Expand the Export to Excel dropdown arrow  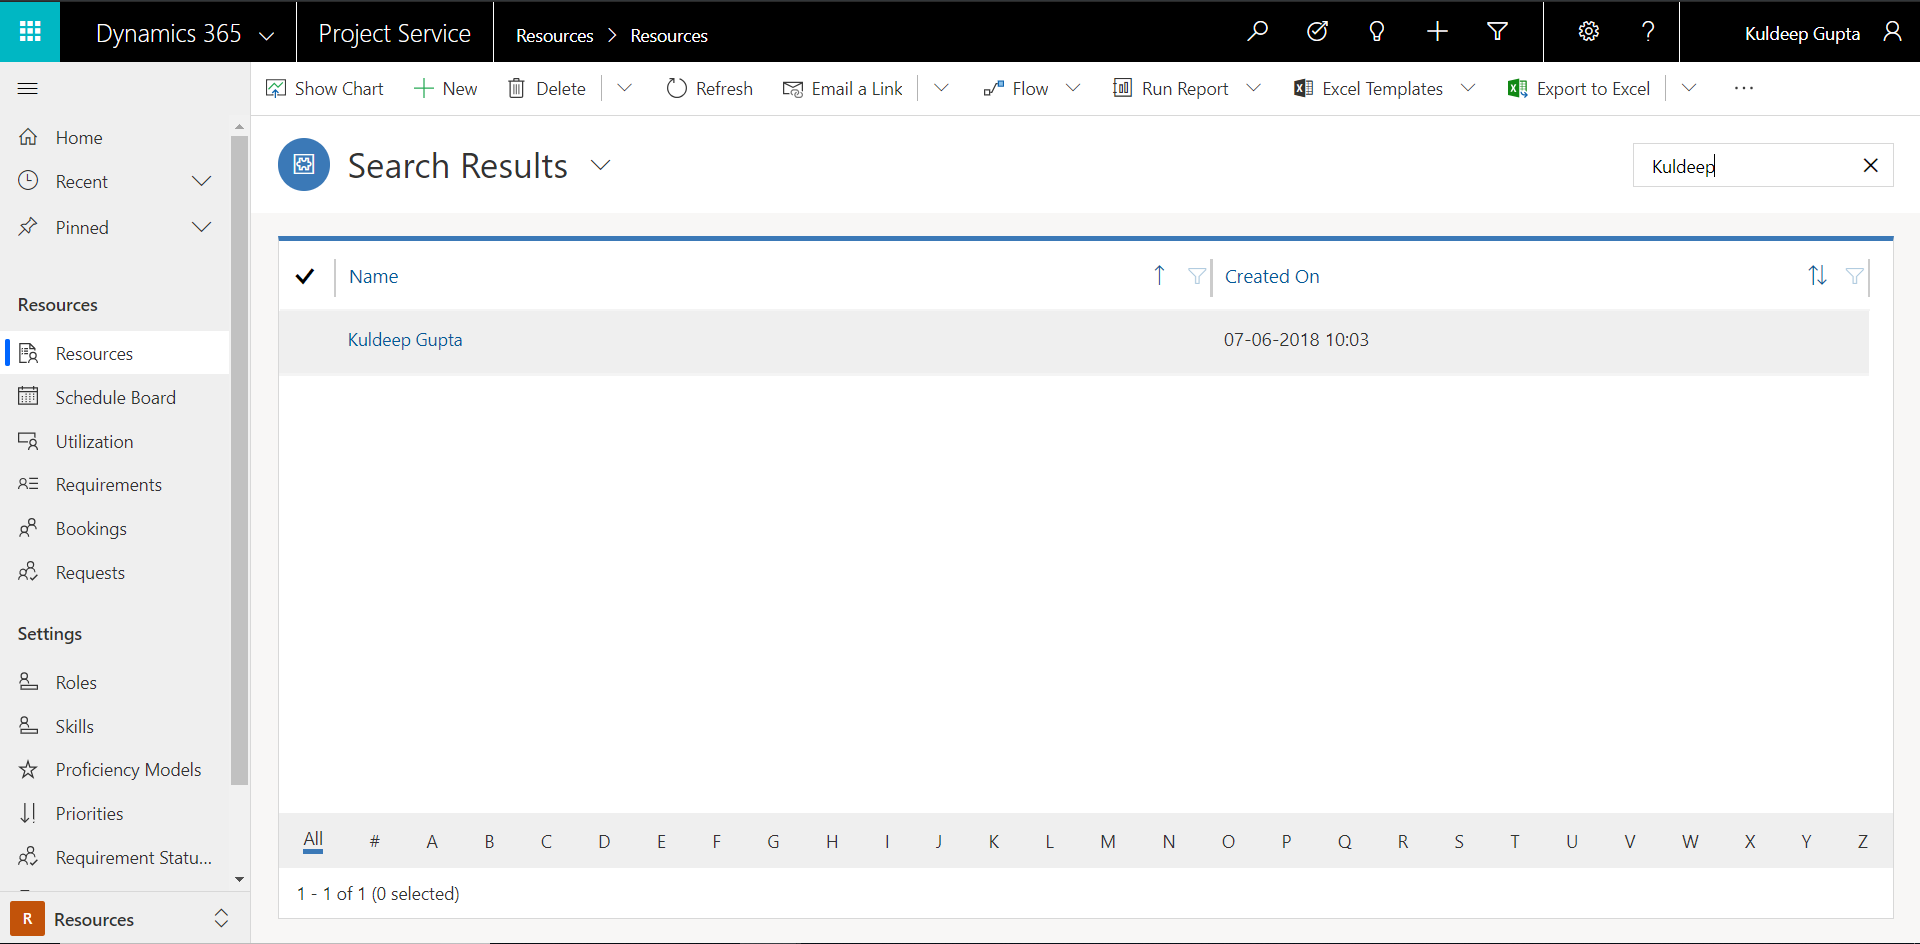tap(1689, 89)
